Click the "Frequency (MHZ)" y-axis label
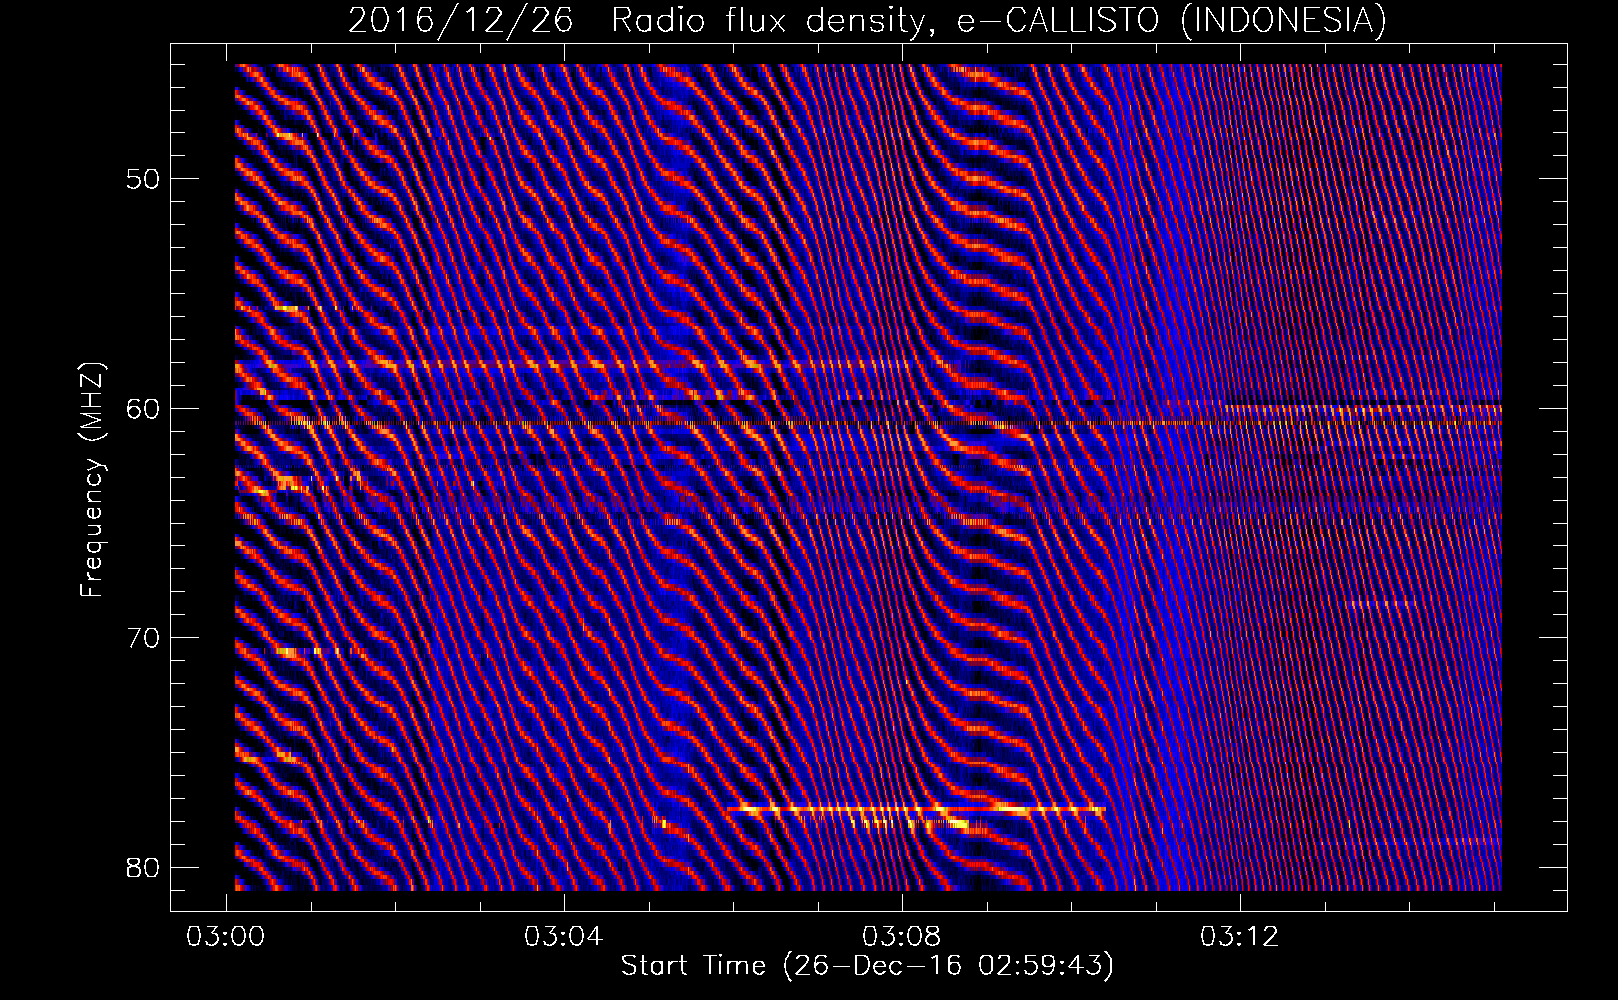This screenshot has height=1000, width=1618. tap(91, 478)
